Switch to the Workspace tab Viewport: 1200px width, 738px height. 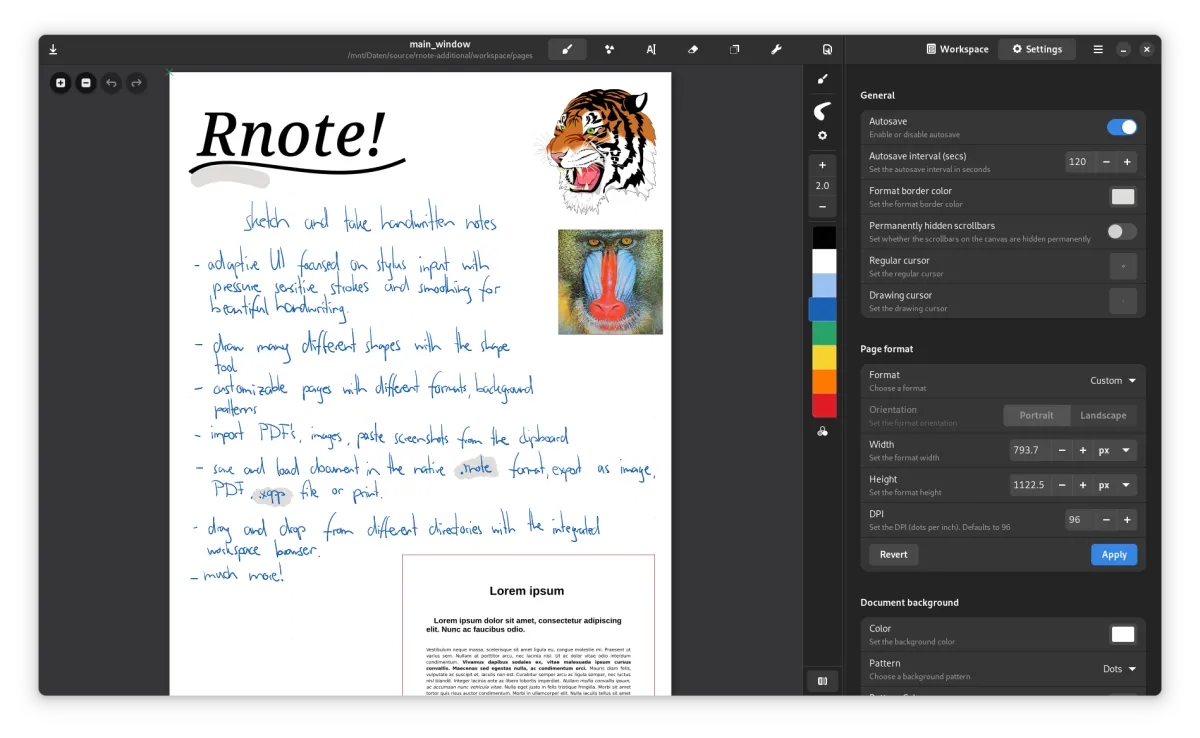[x=956, y=48]
